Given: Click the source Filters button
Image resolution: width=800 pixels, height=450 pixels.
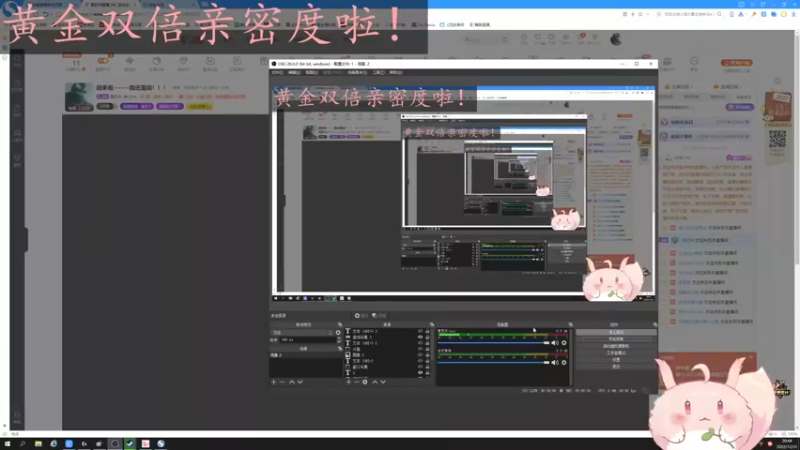Looking at the screenshot, I should click(379, 315).
